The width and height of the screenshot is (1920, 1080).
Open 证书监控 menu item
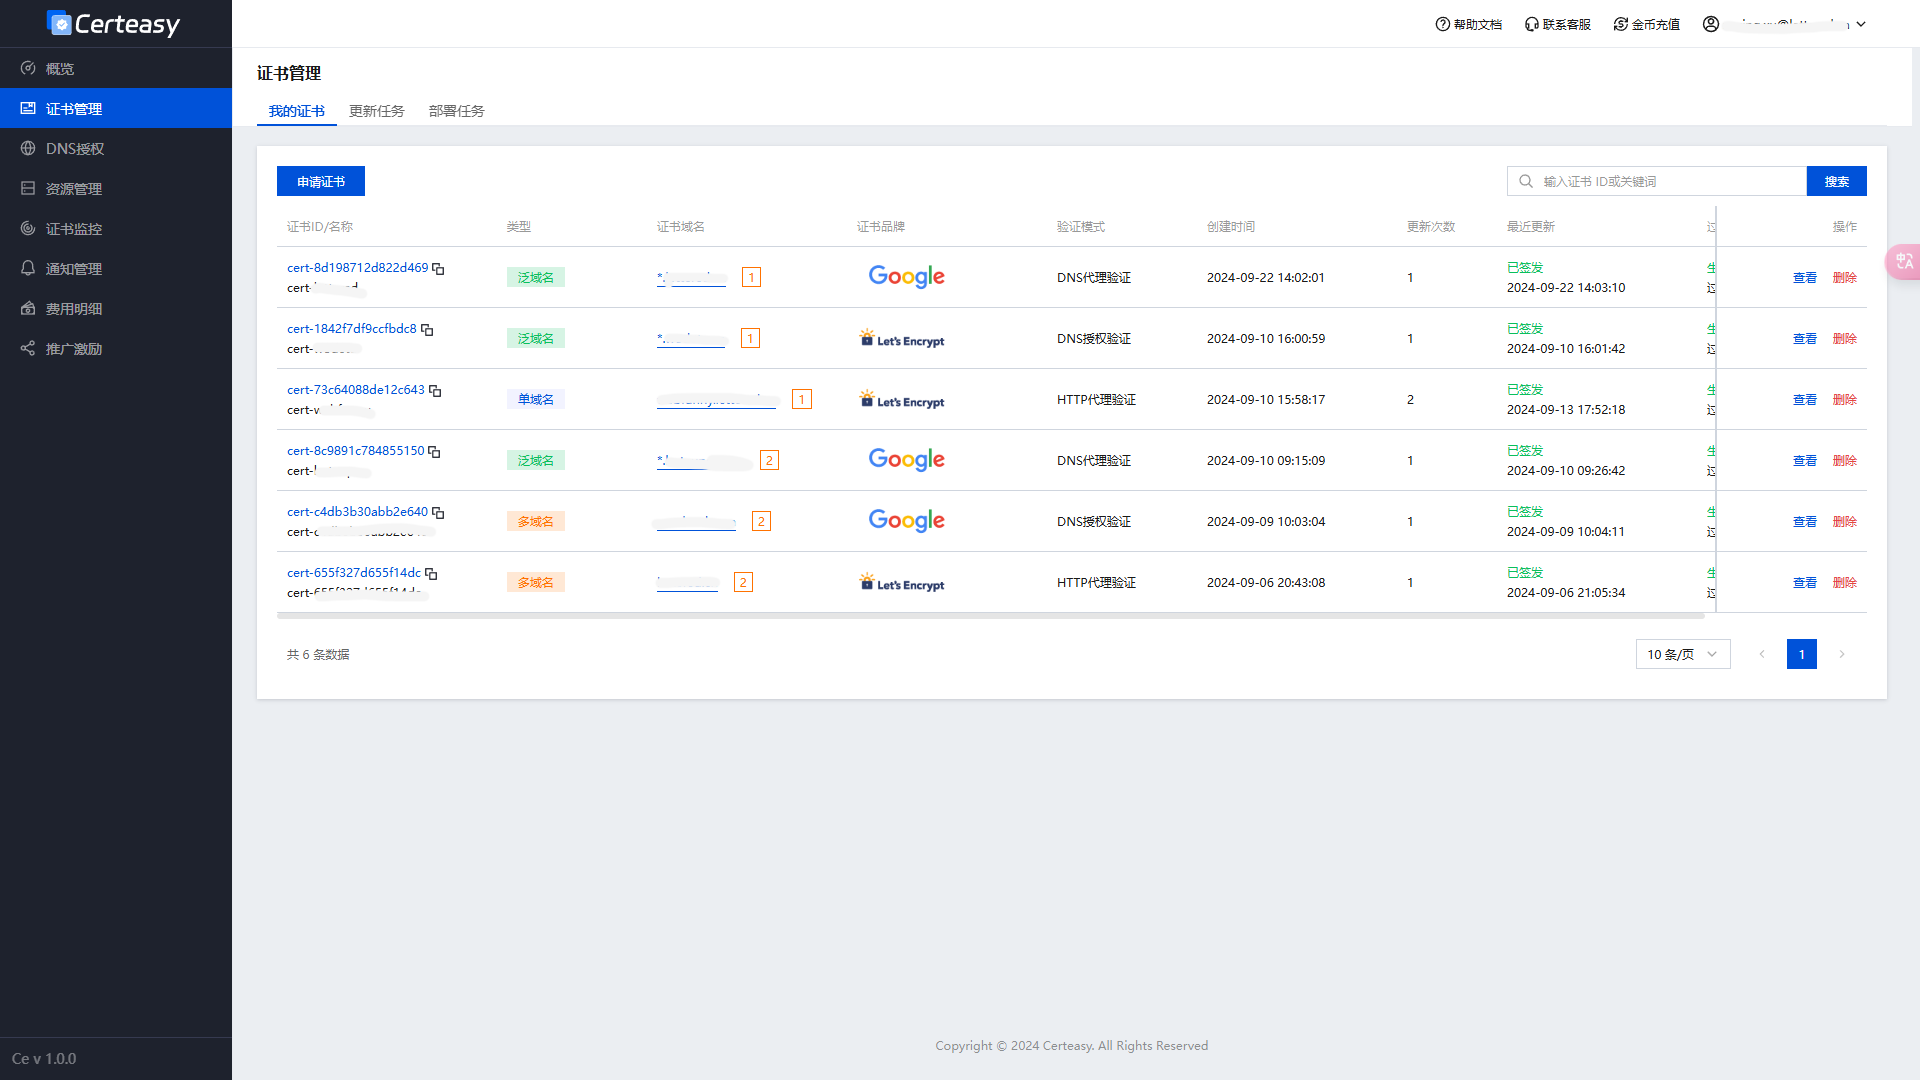(116, 229)
